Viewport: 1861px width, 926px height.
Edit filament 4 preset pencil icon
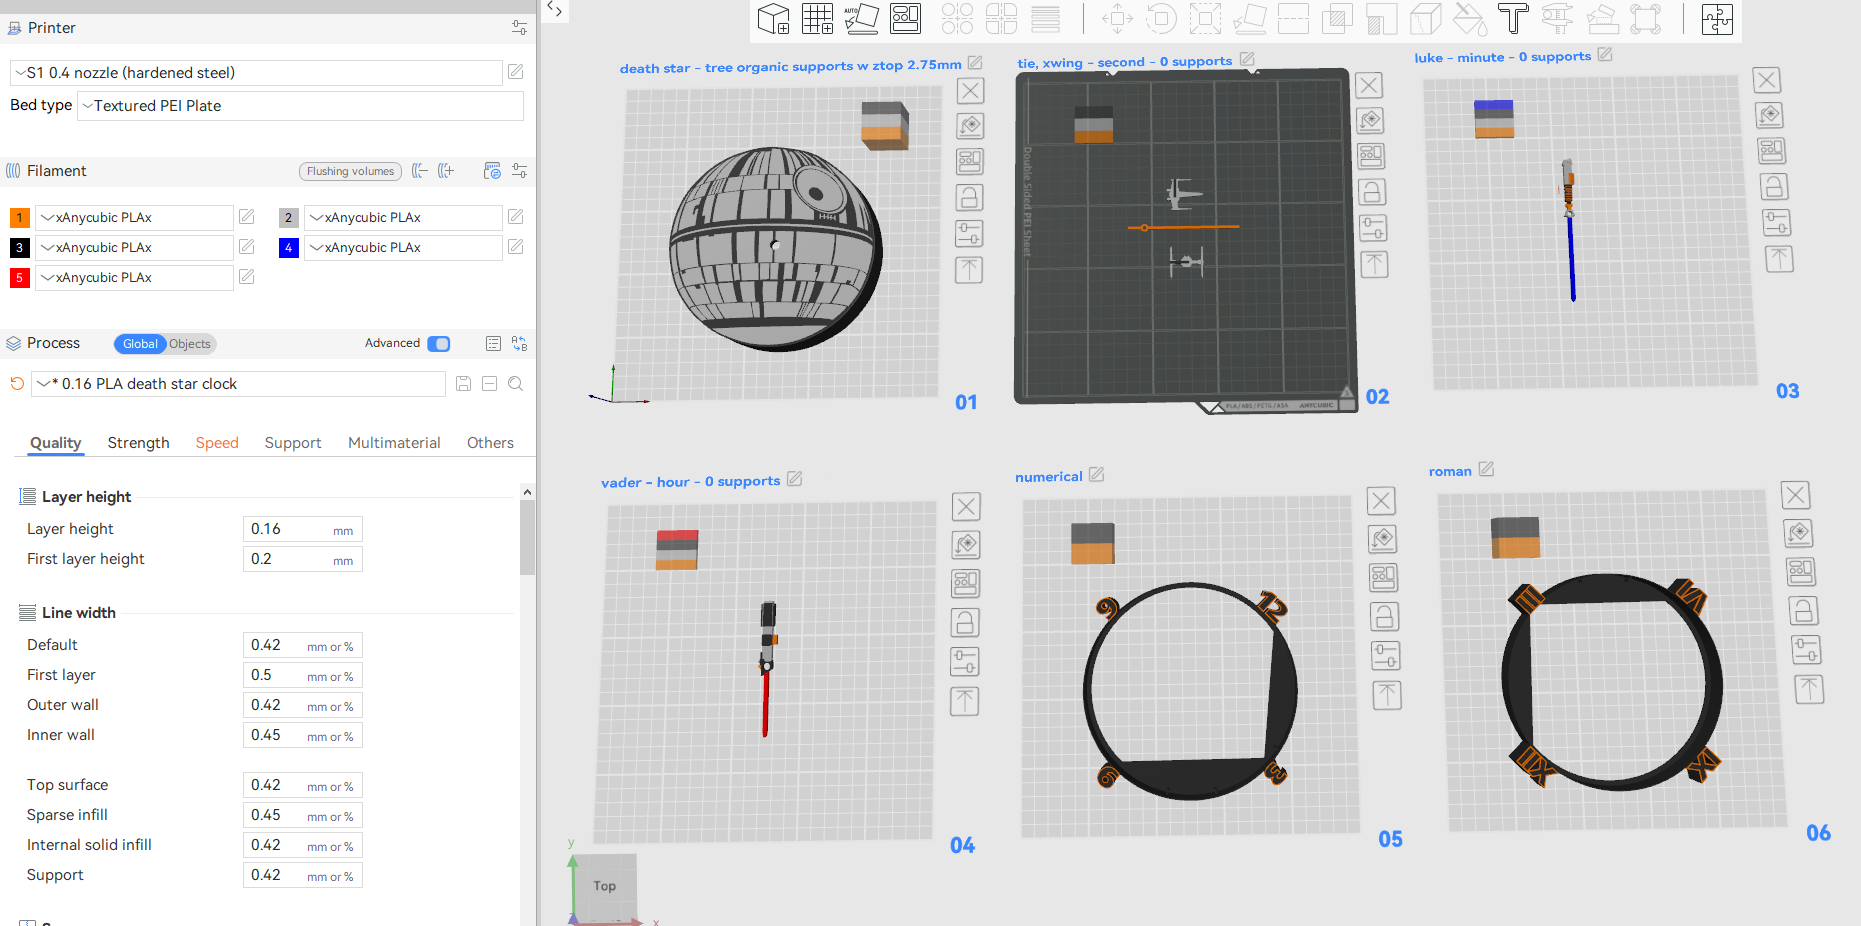tap(516, 247)
